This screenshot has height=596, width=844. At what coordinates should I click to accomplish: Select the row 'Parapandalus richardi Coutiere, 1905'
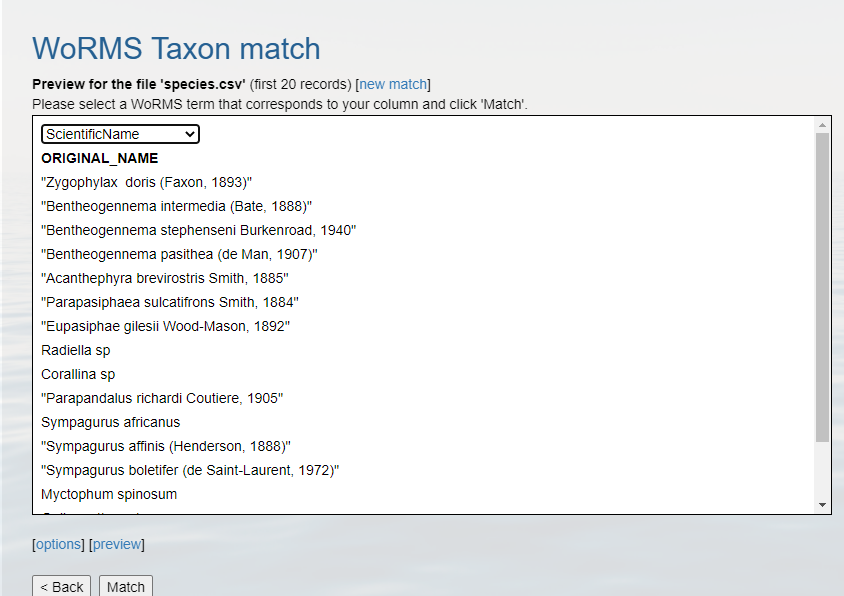[x=162, y=398]
